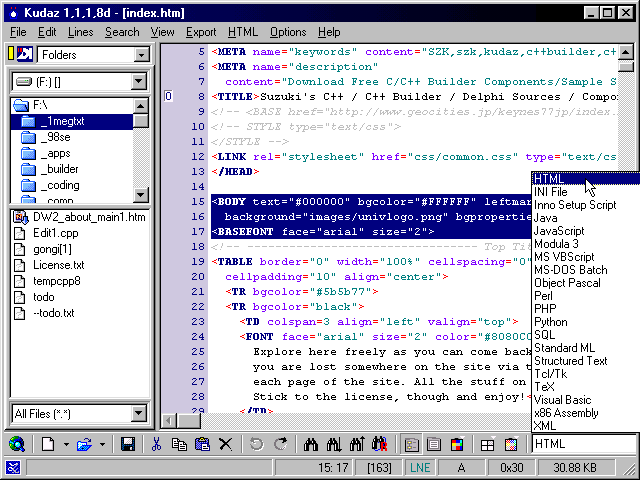Screen dimensions: 640x480
Task: Open the Search menu
Action: tap(122, 32)
